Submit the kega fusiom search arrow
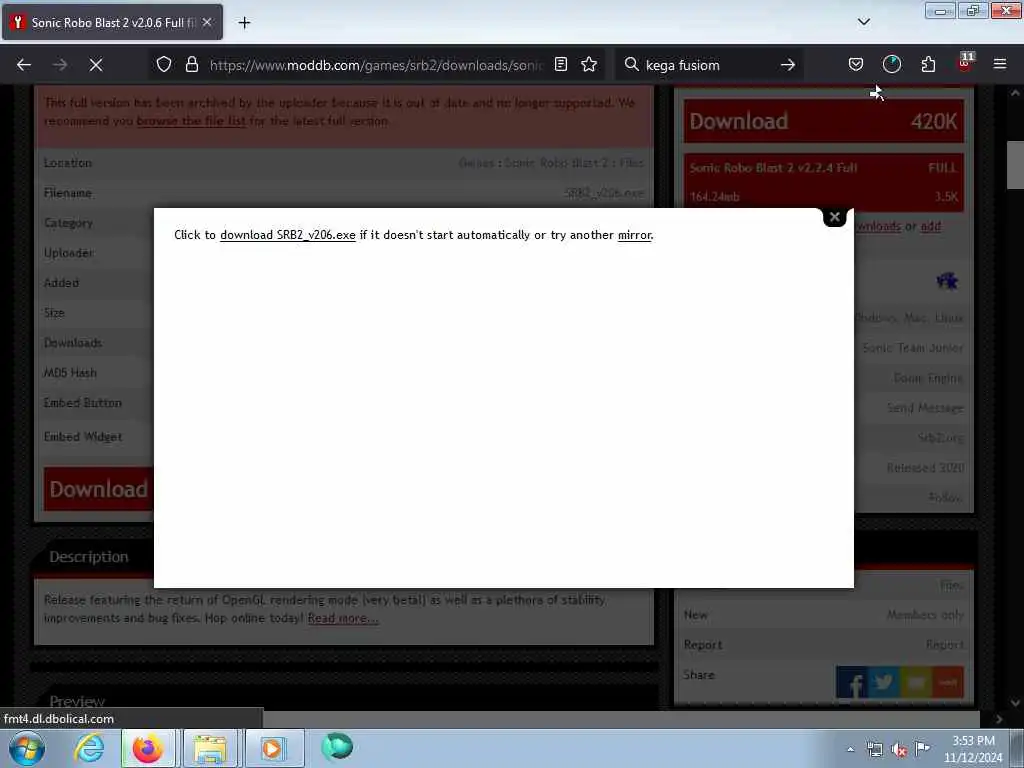This screenshot has height=768, width=1024. point(788,65)
